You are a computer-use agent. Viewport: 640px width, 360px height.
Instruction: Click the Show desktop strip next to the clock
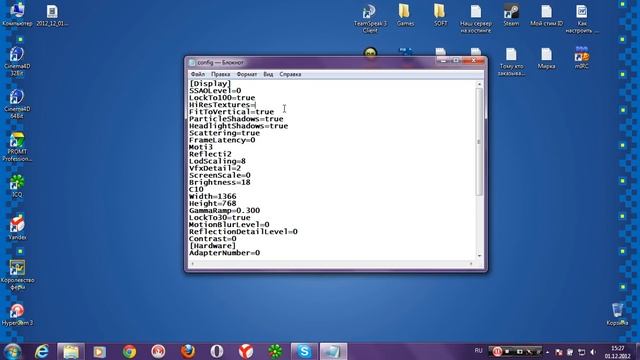click(637, 351)
